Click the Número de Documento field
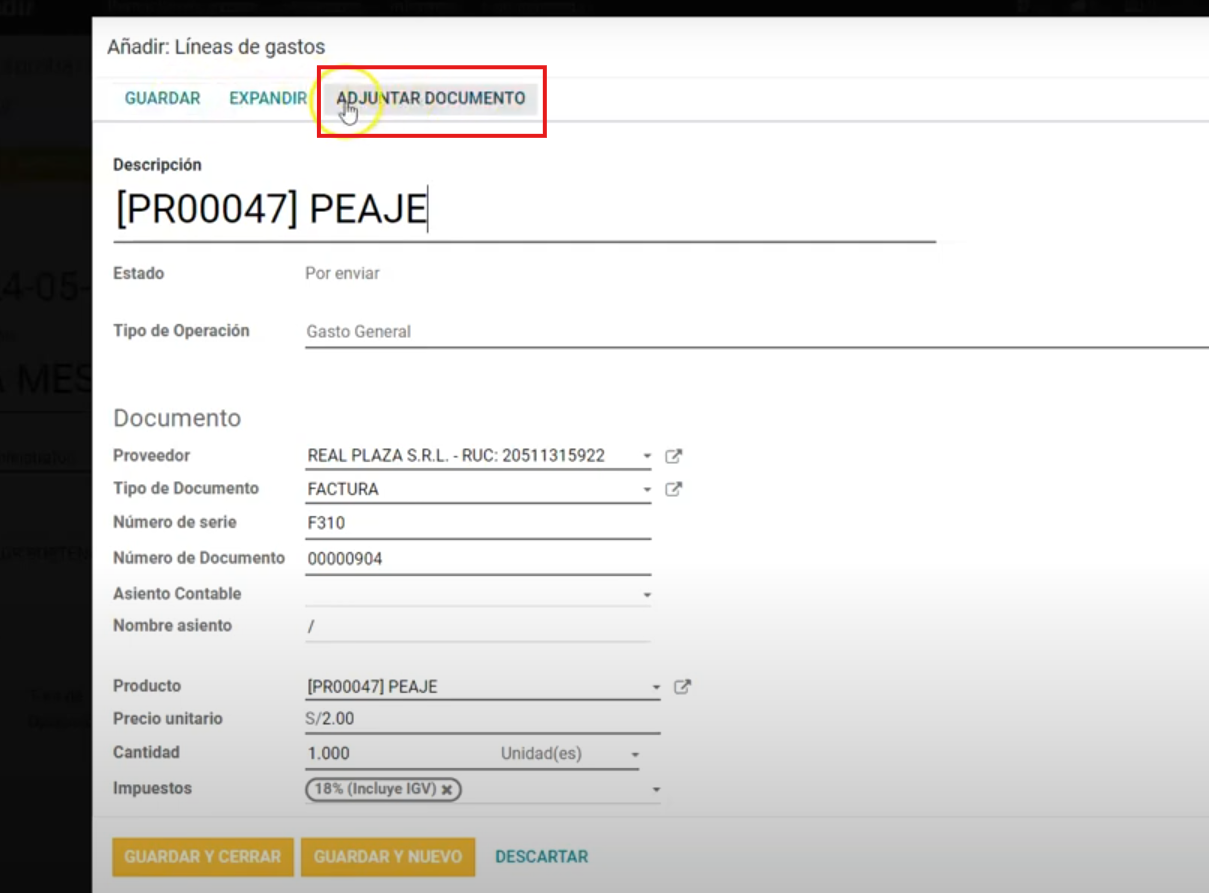The width and height of the screenshot is (1209, 893). coord(478,558)
